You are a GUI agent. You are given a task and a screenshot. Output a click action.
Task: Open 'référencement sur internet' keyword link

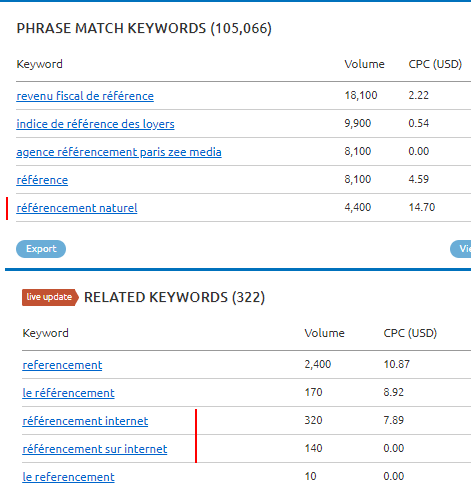point(95,449)
